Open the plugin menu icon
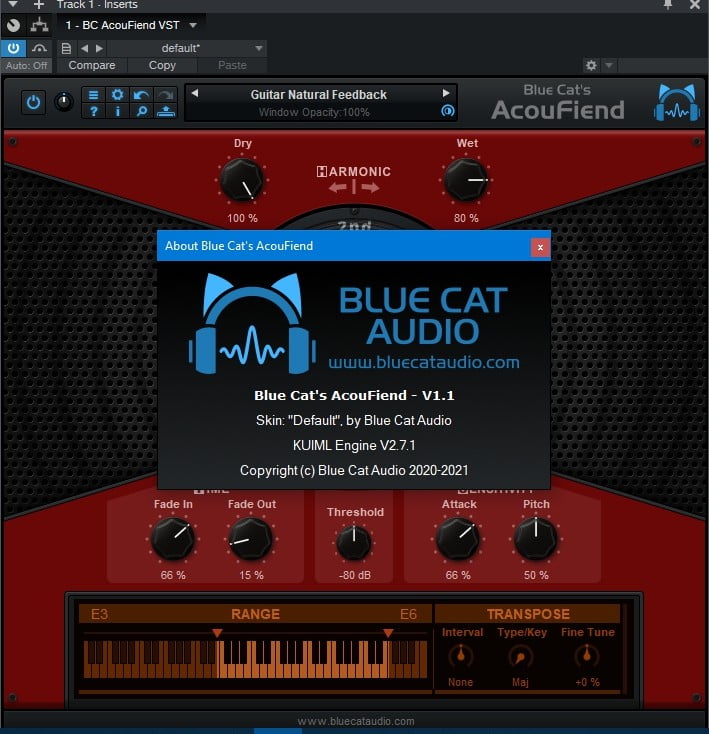The width and height of the screenshot is (709, 734). pos(94,95)
